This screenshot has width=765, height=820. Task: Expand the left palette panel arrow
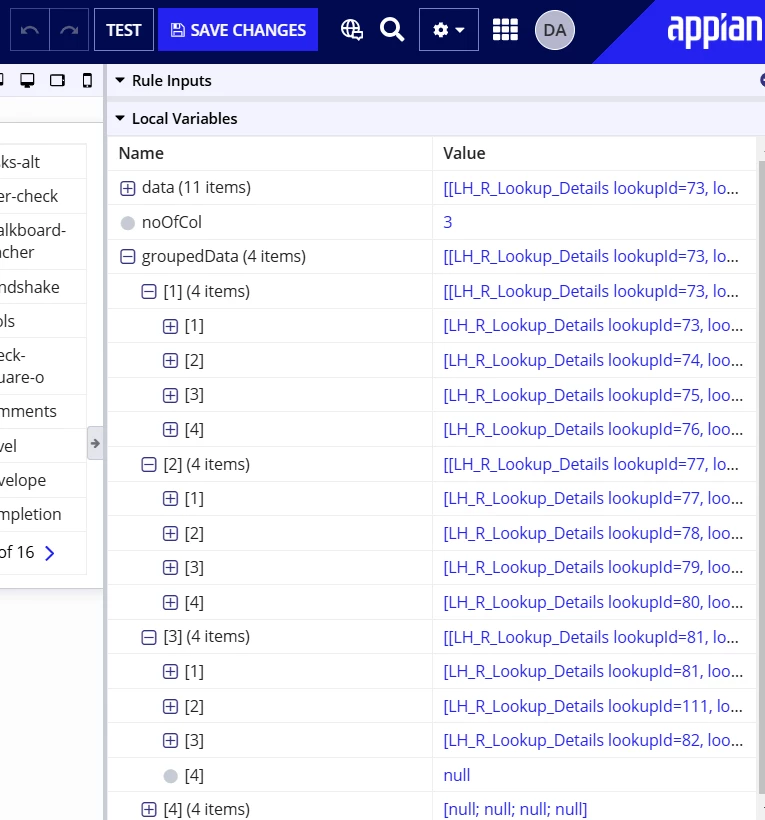[x=95, y=443]
